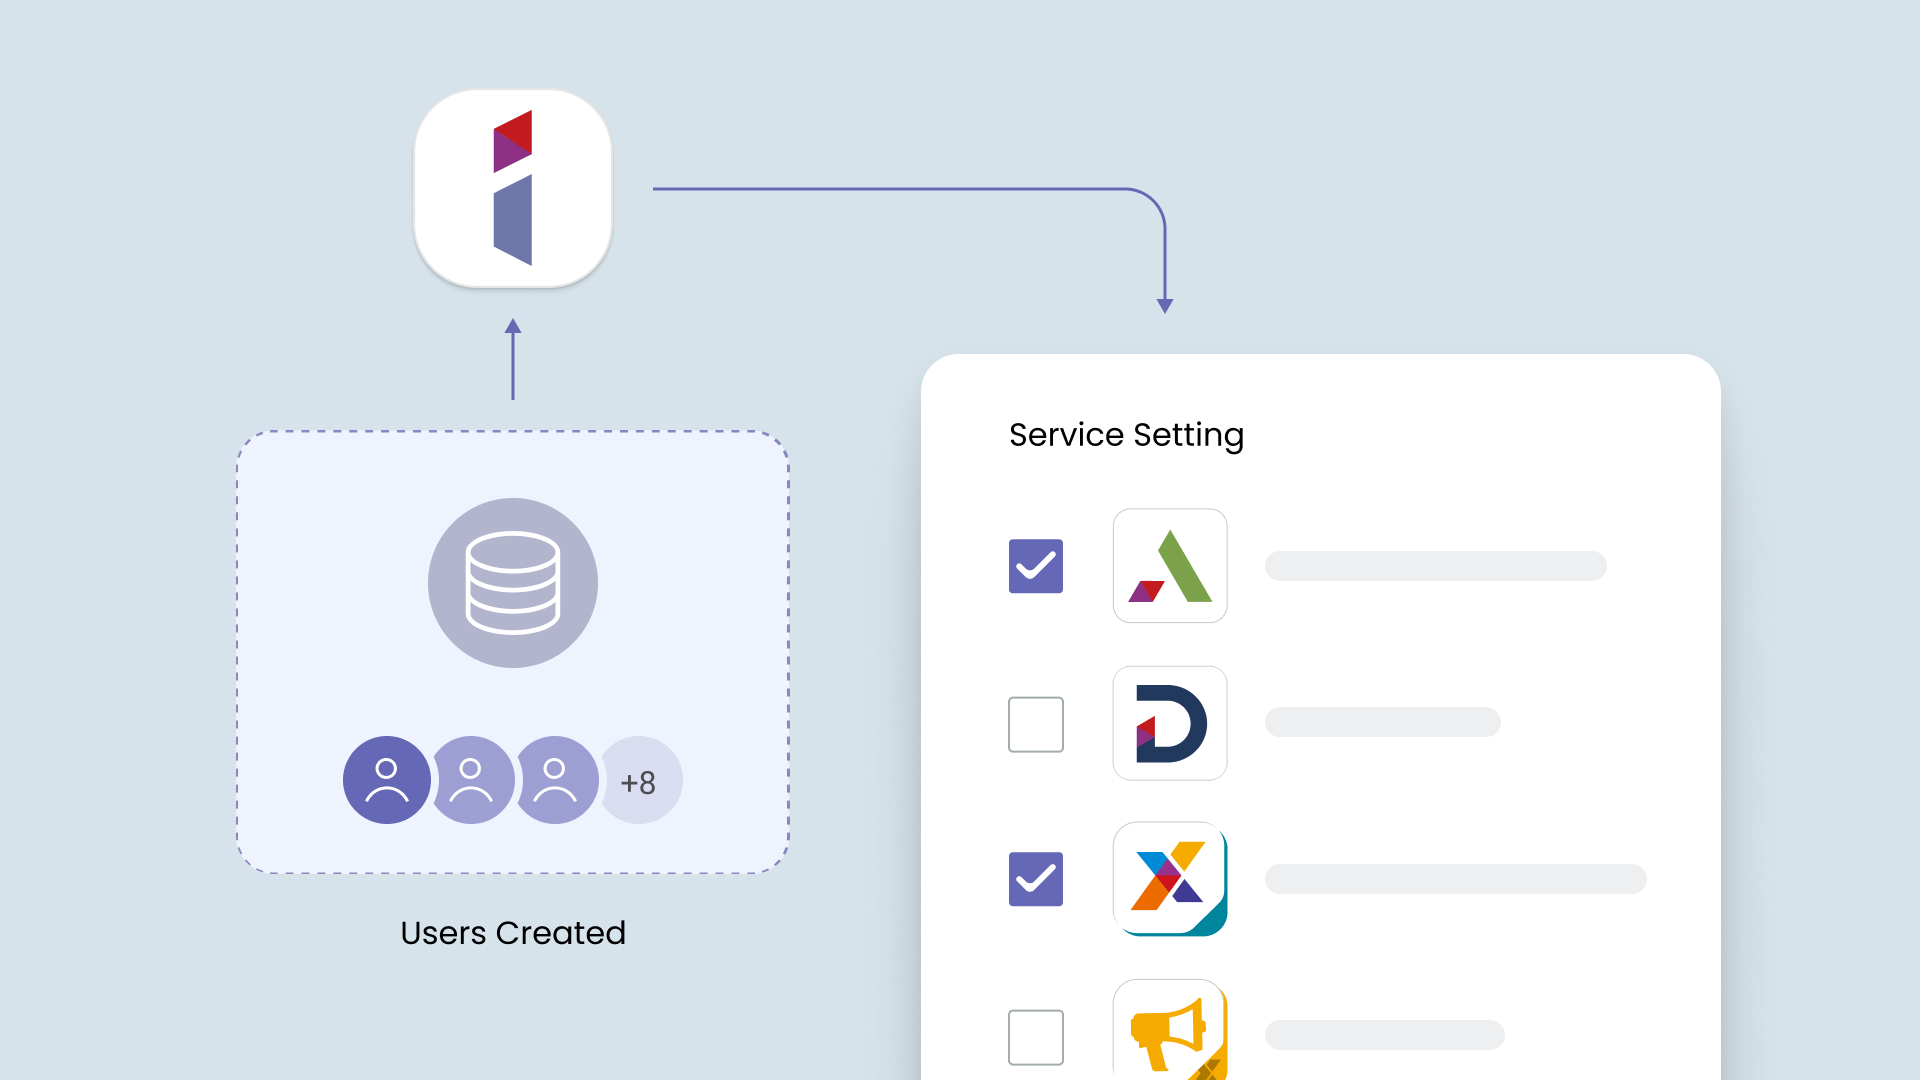This screenshot has height=1080, width=1920.
Task: Click the 'Service Setting' heading
Action: [x=1126, y=435]
